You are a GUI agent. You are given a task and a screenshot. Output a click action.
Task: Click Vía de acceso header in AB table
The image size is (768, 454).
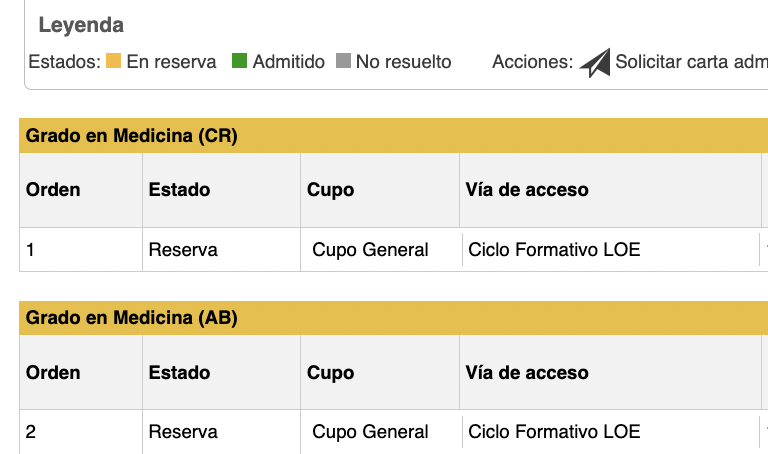[527, 373]
